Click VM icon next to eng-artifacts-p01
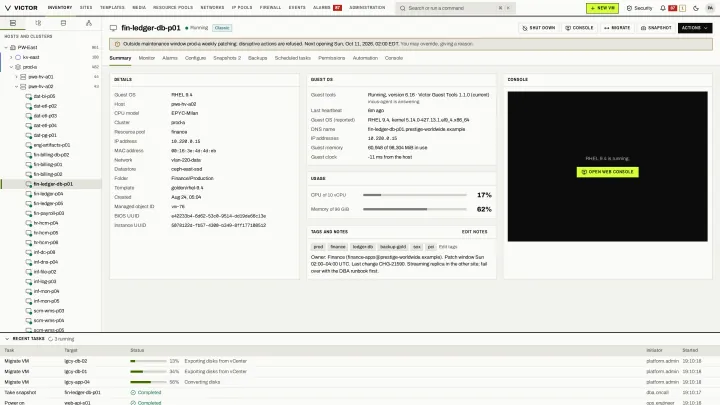The width and height of the screenshot is (720, 405). tap(28, 145)
